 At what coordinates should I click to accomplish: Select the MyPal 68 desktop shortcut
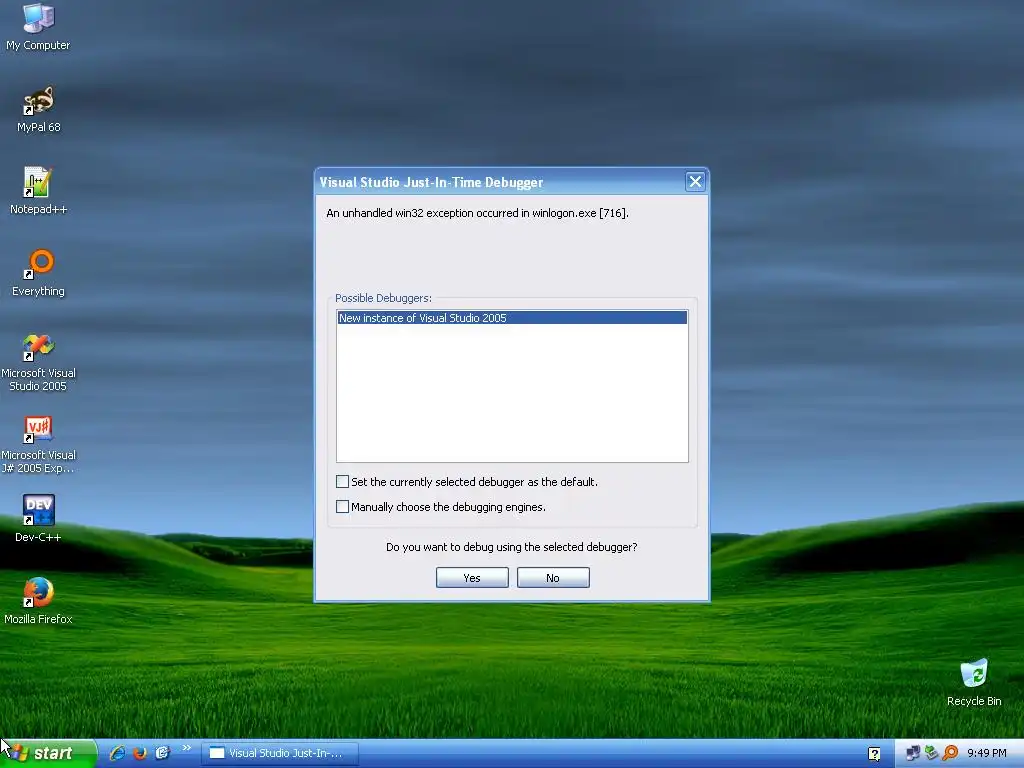click(38, 109)
